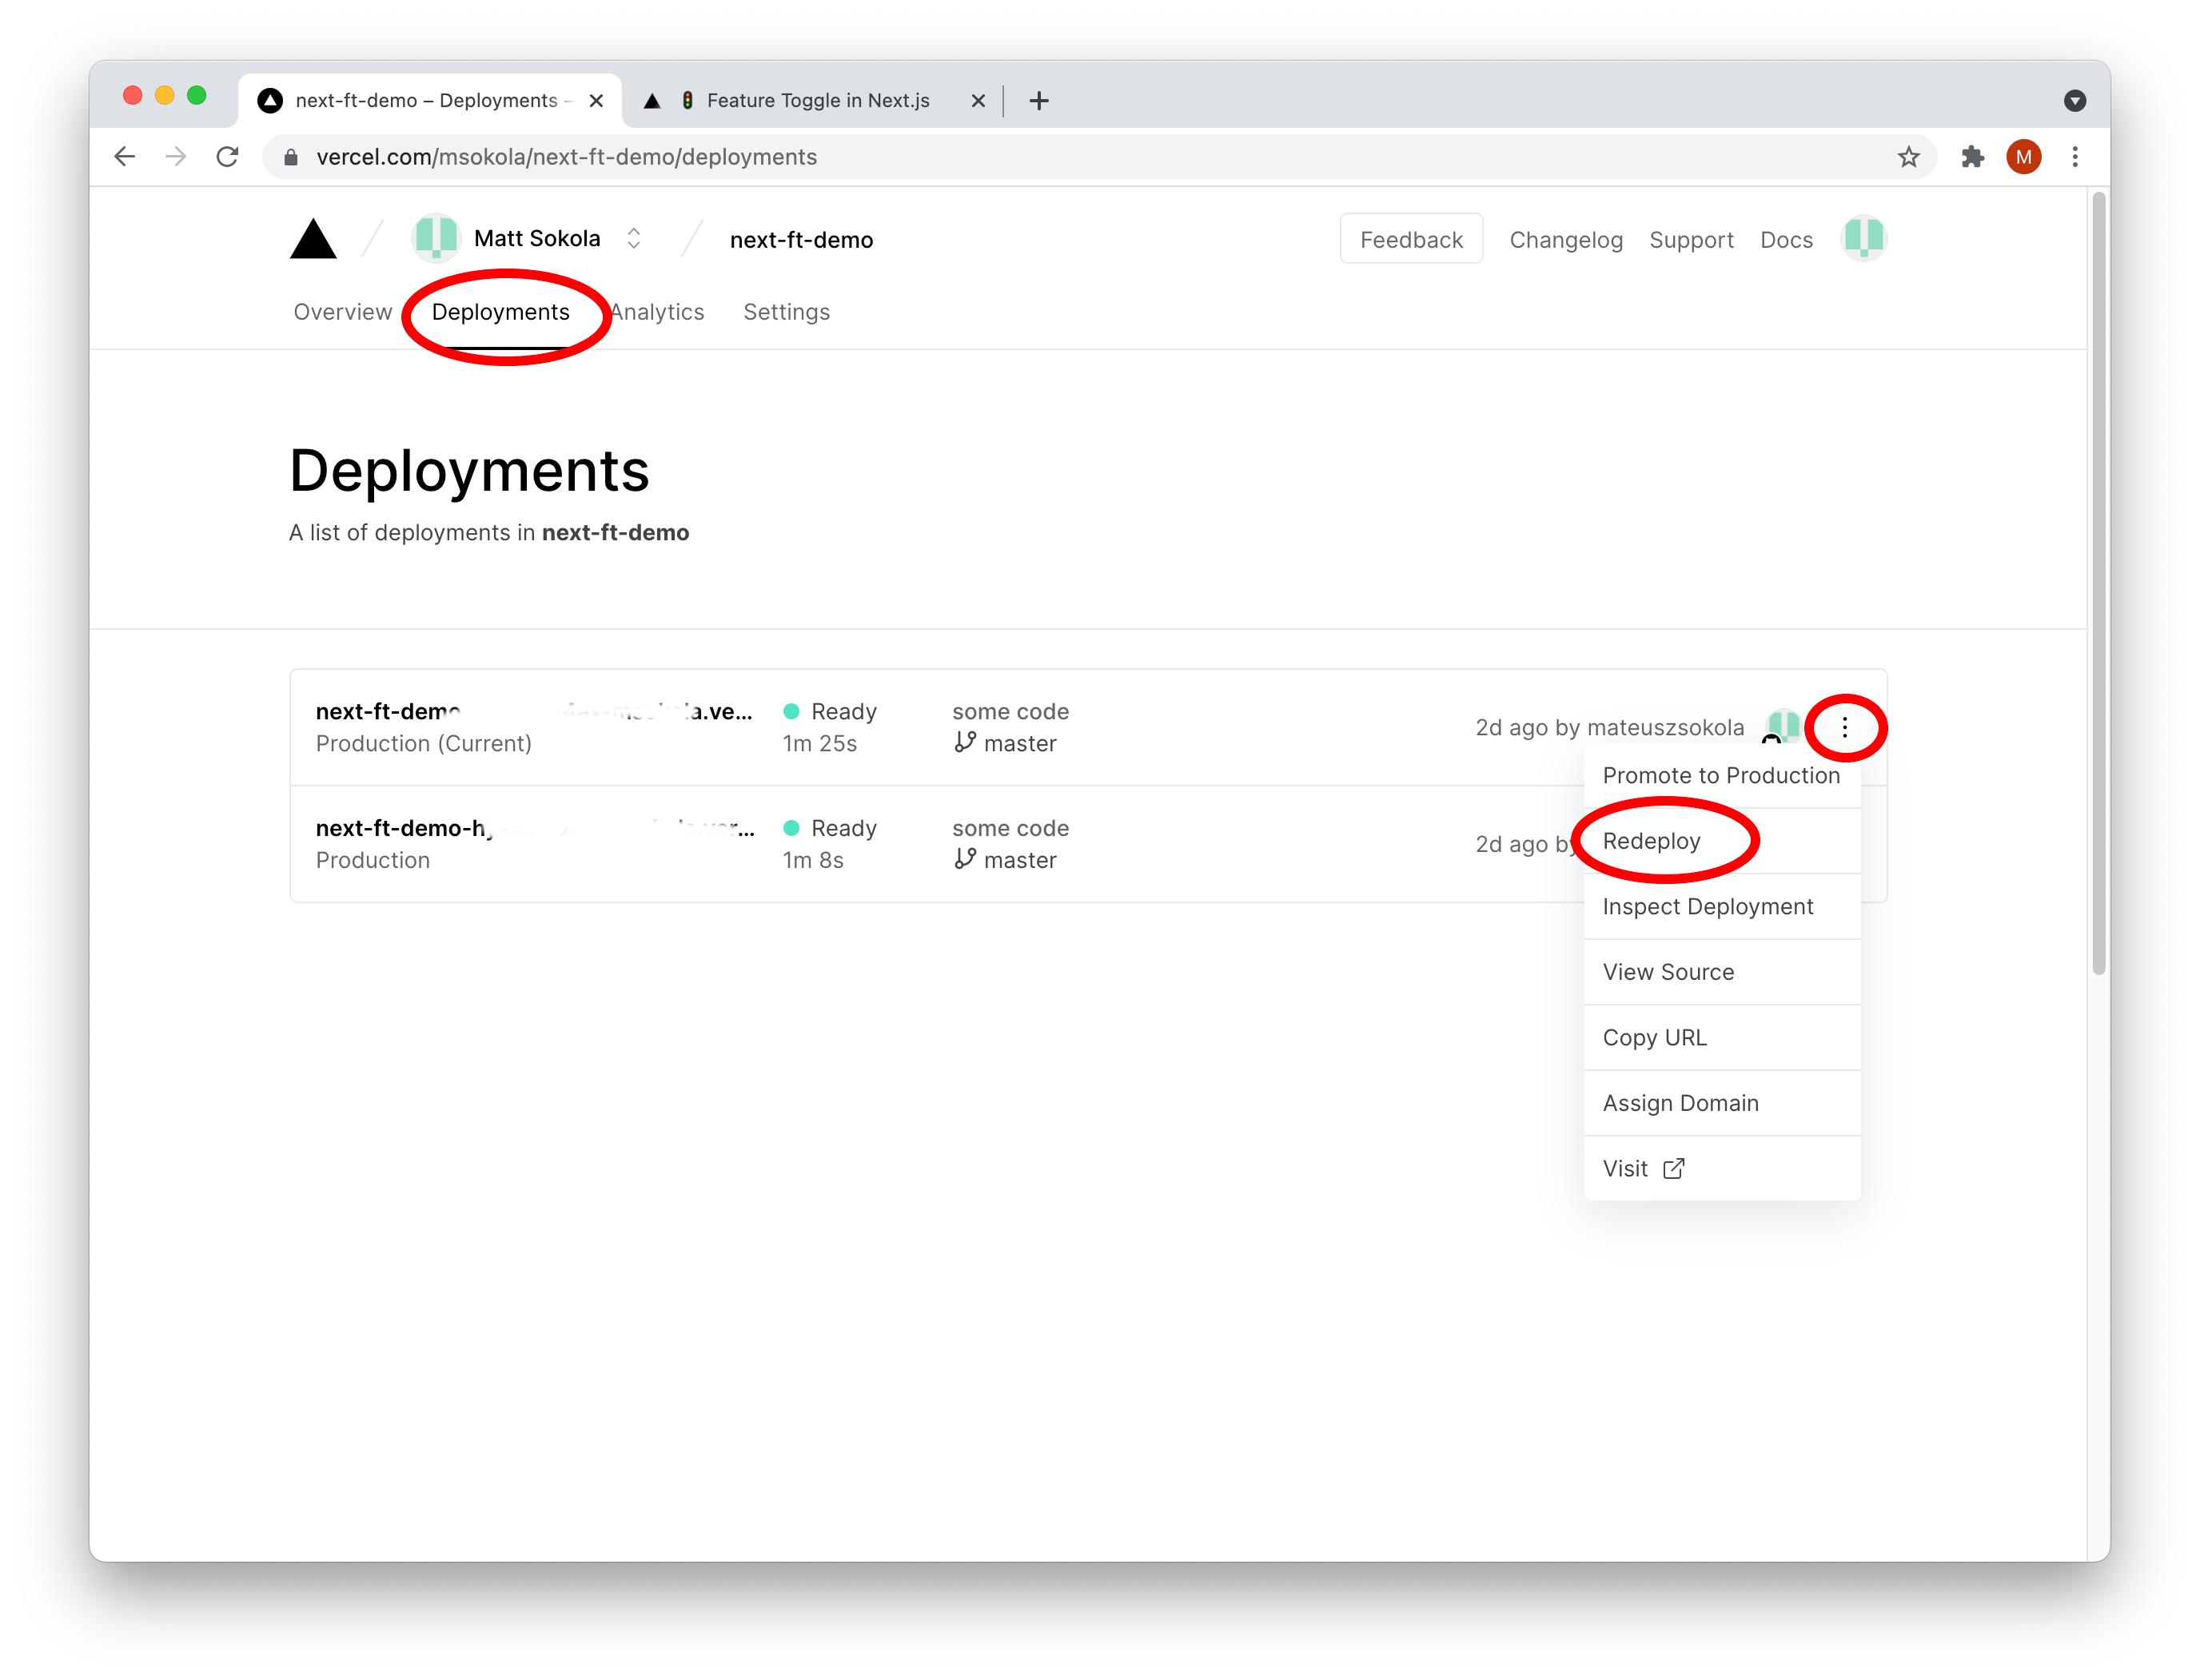Click mateuszsokola avatar on first deployment row
Image resolution: width=2200 pixels, height=1680 pixels.
coord(1783,727)
